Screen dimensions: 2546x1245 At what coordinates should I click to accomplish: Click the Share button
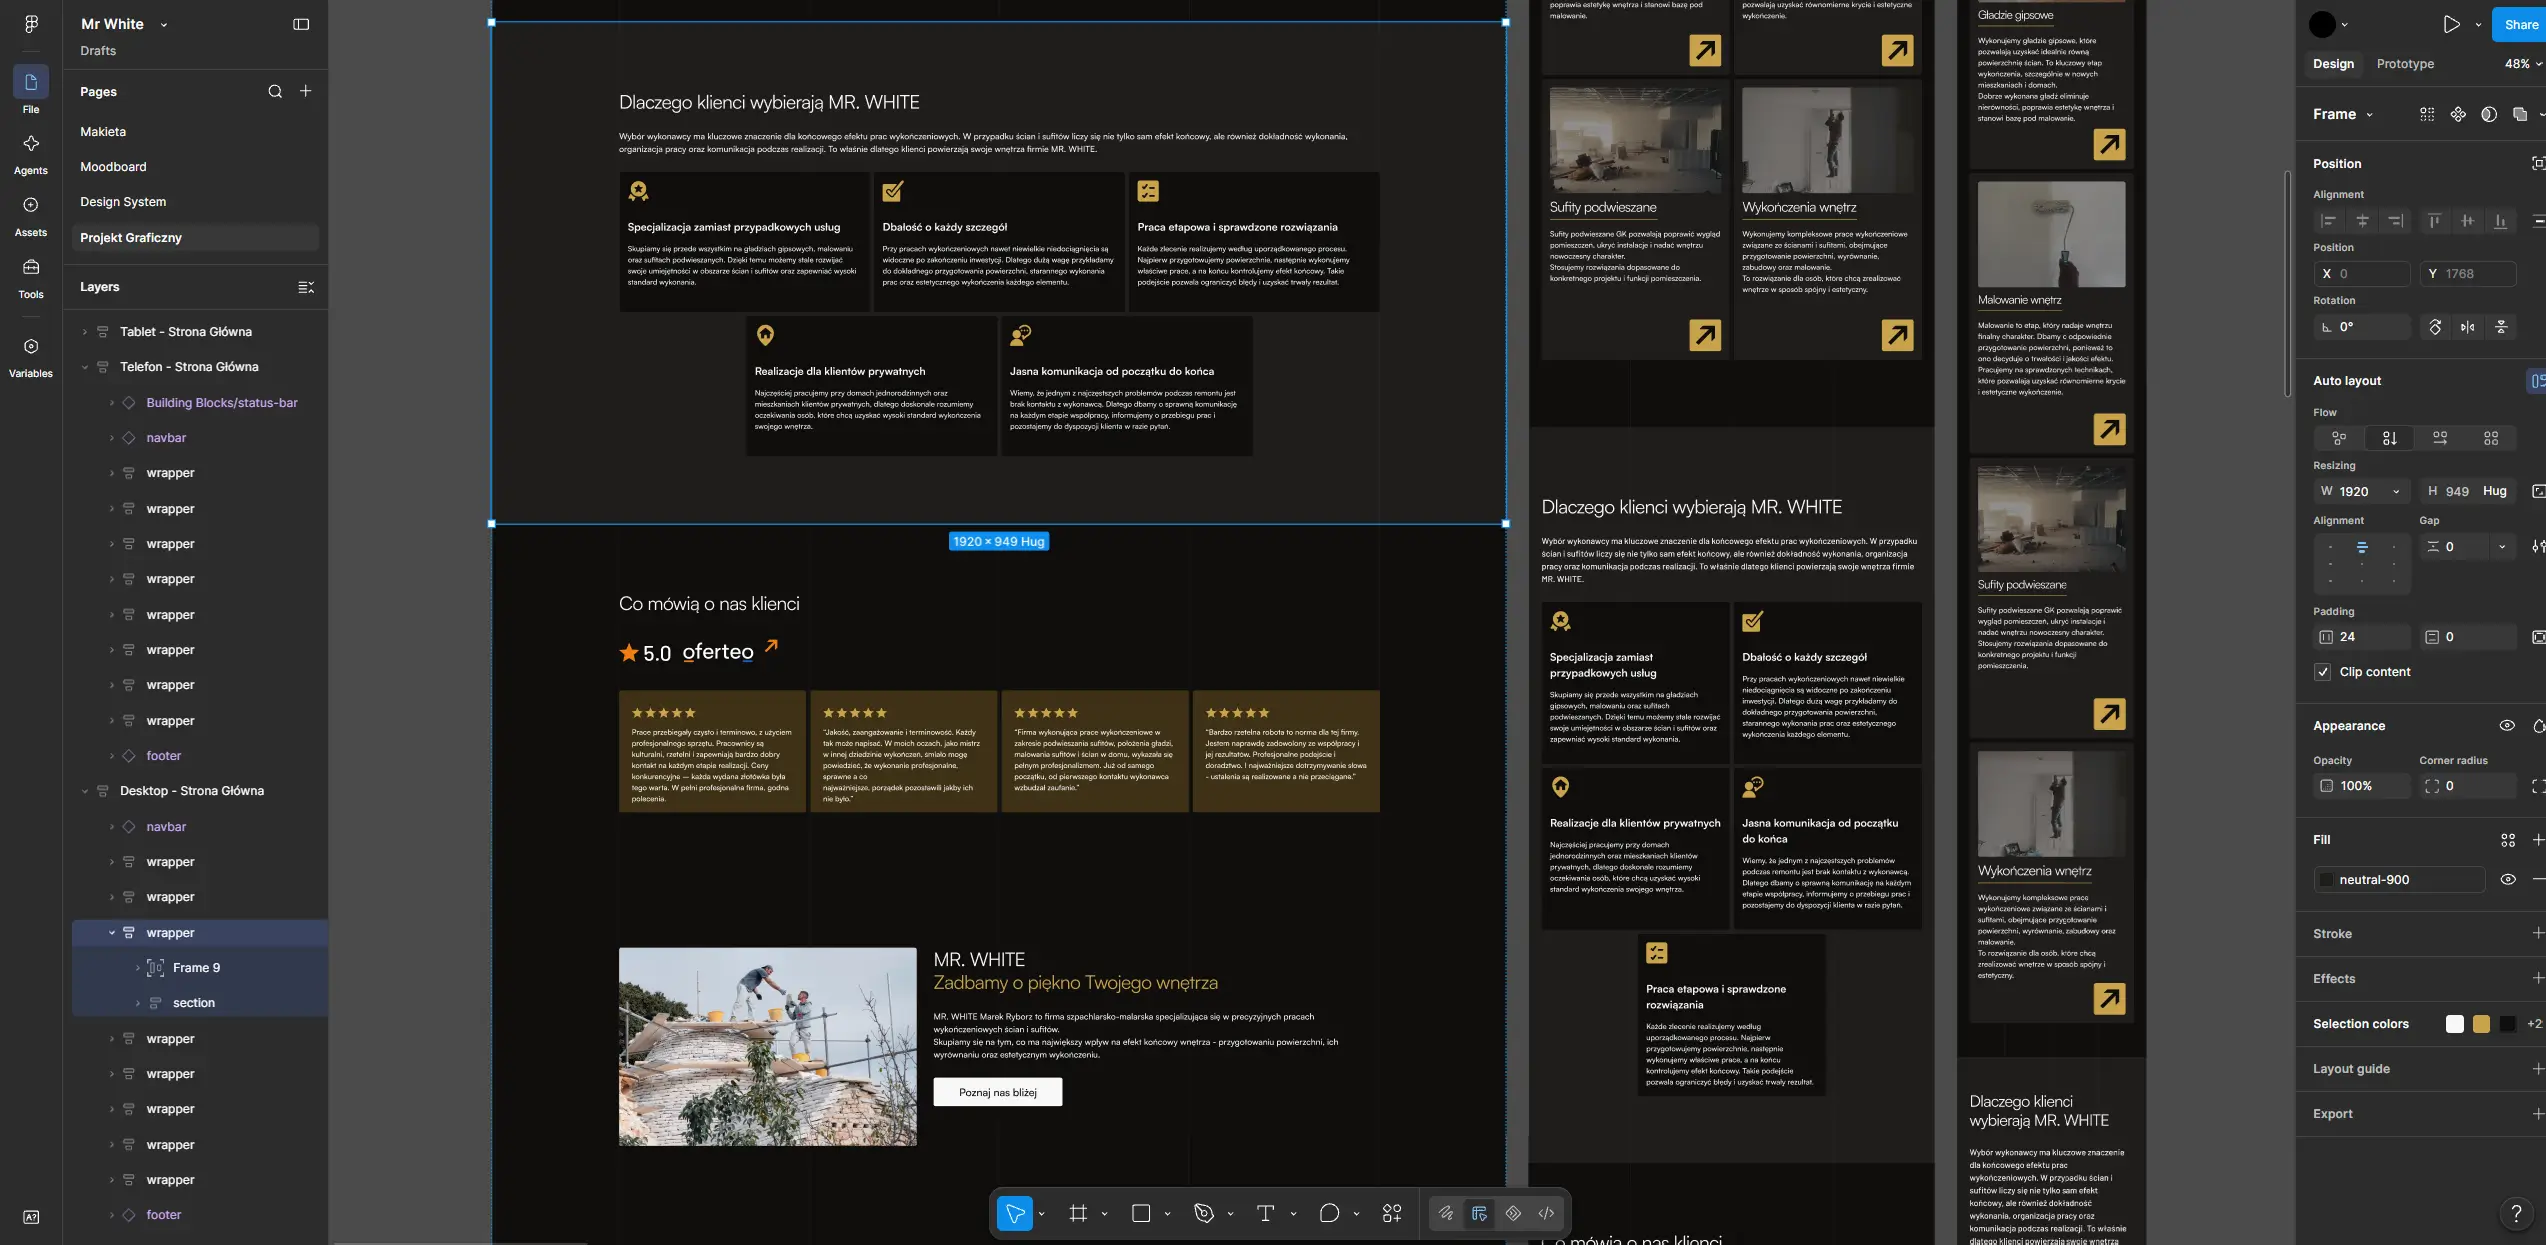[2520, 24]
